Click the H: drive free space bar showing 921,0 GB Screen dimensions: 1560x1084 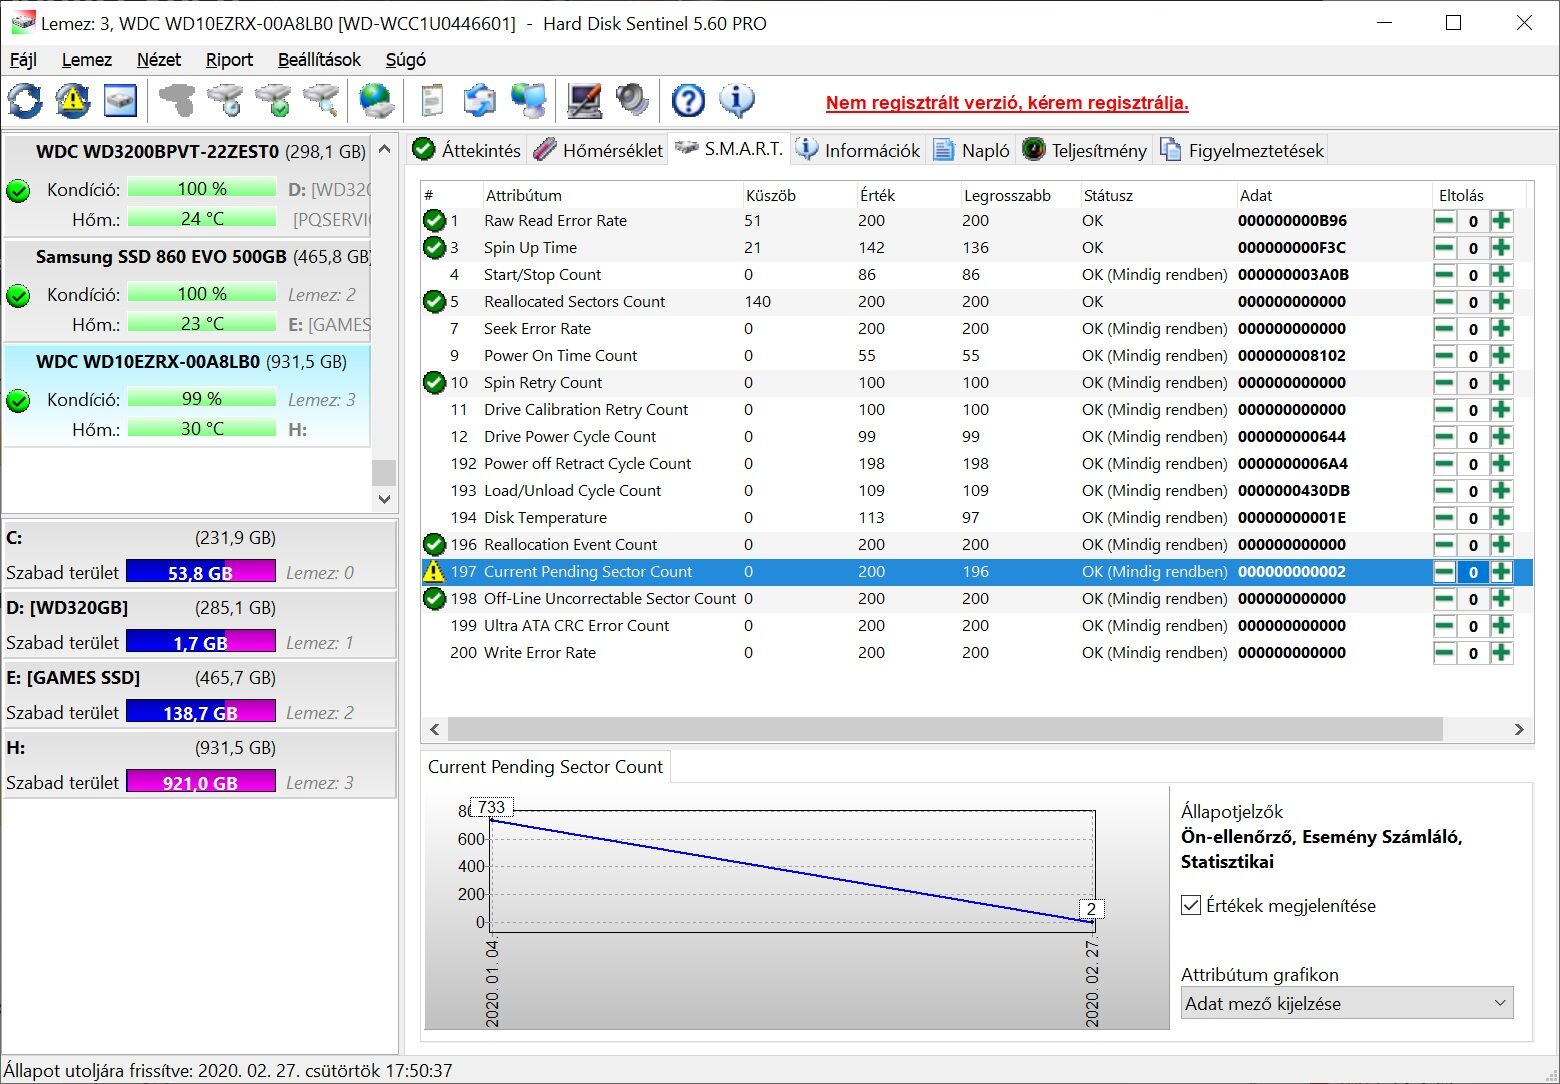click(201, 782)
